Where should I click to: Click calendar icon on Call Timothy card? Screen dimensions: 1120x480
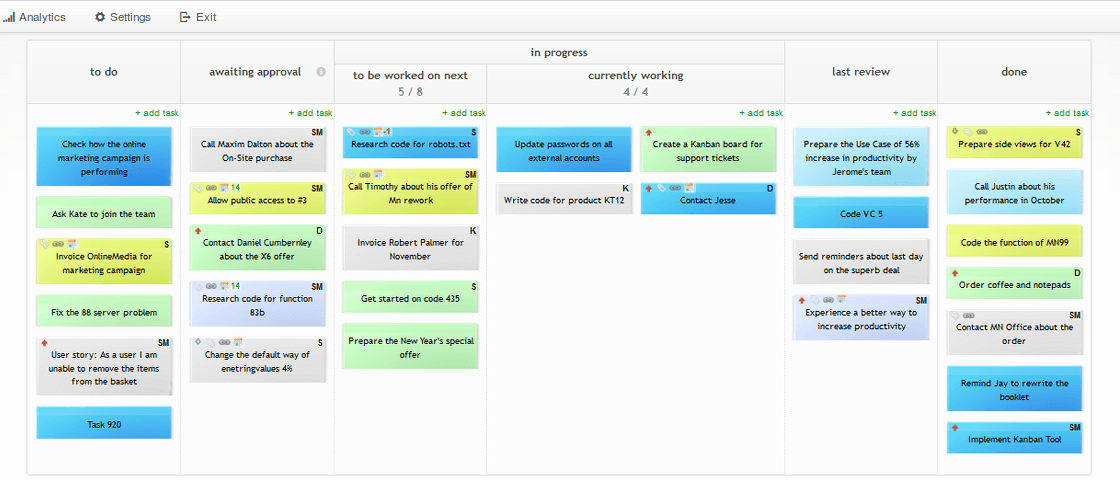378,174
